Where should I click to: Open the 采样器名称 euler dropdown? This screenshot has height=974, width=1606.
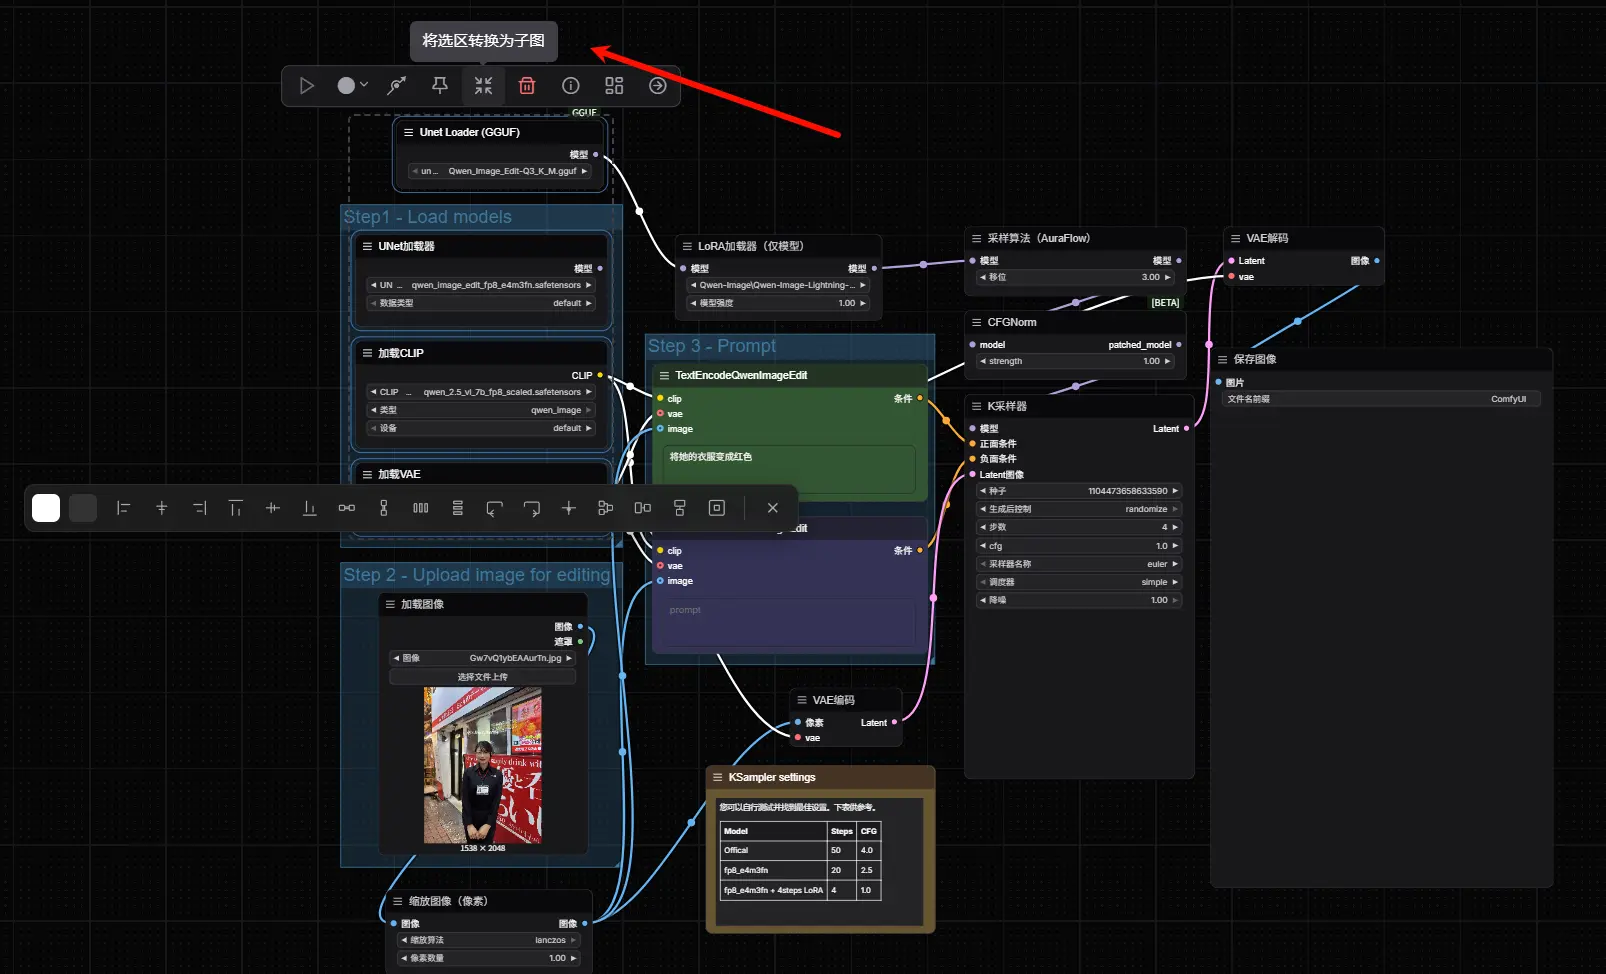point(1079,564)
